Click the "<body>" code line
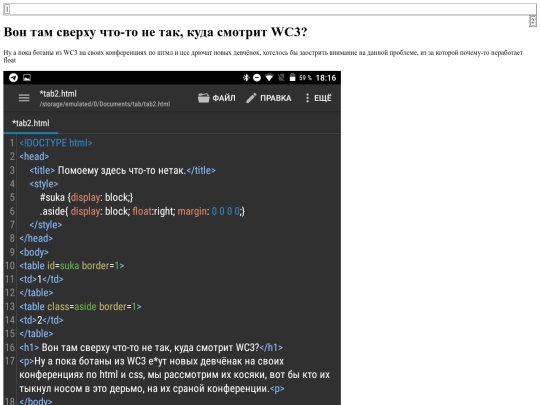 coord(34,252)
